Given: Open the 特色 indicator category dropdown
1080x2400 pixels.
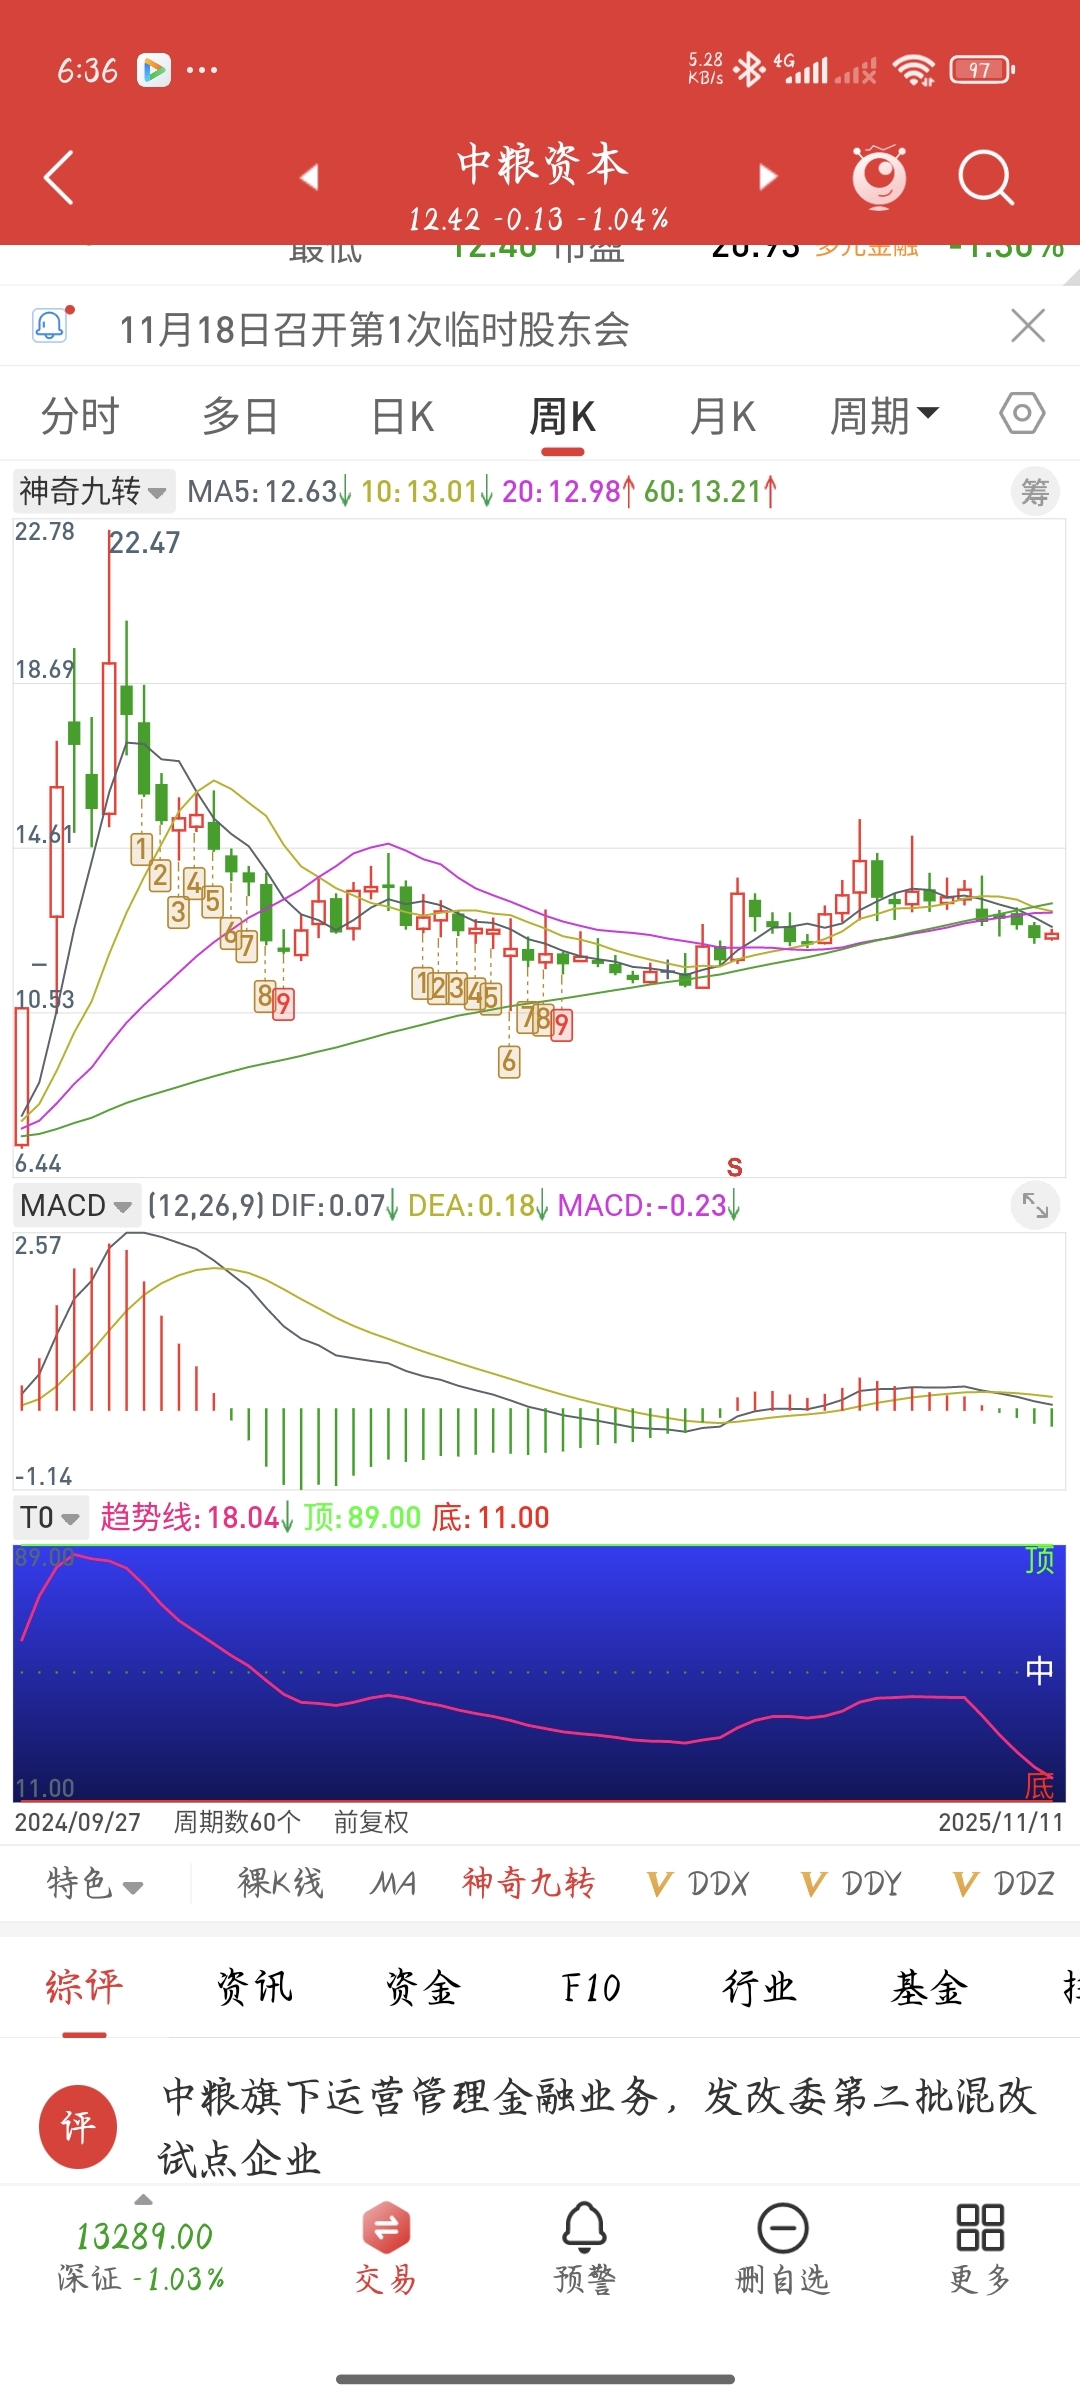Looking at the screenshot, I should click(95, 1884).
